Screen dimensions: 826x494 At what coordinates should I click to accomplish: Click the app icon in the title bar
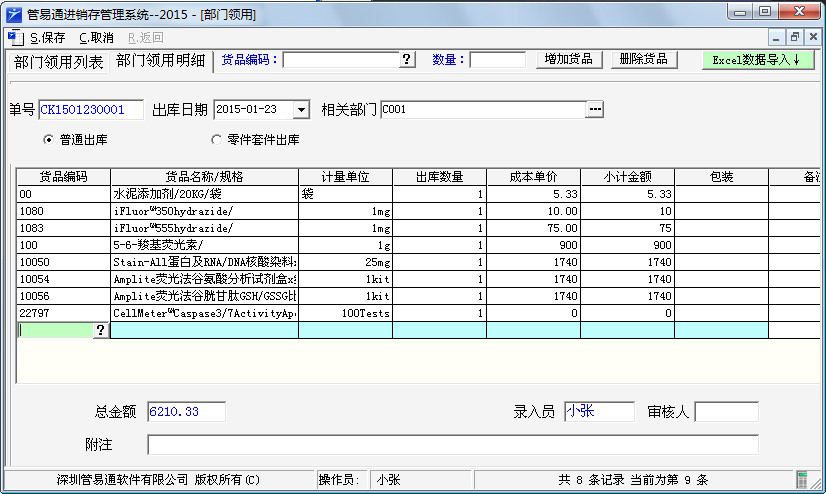click(x=13, y=12)
